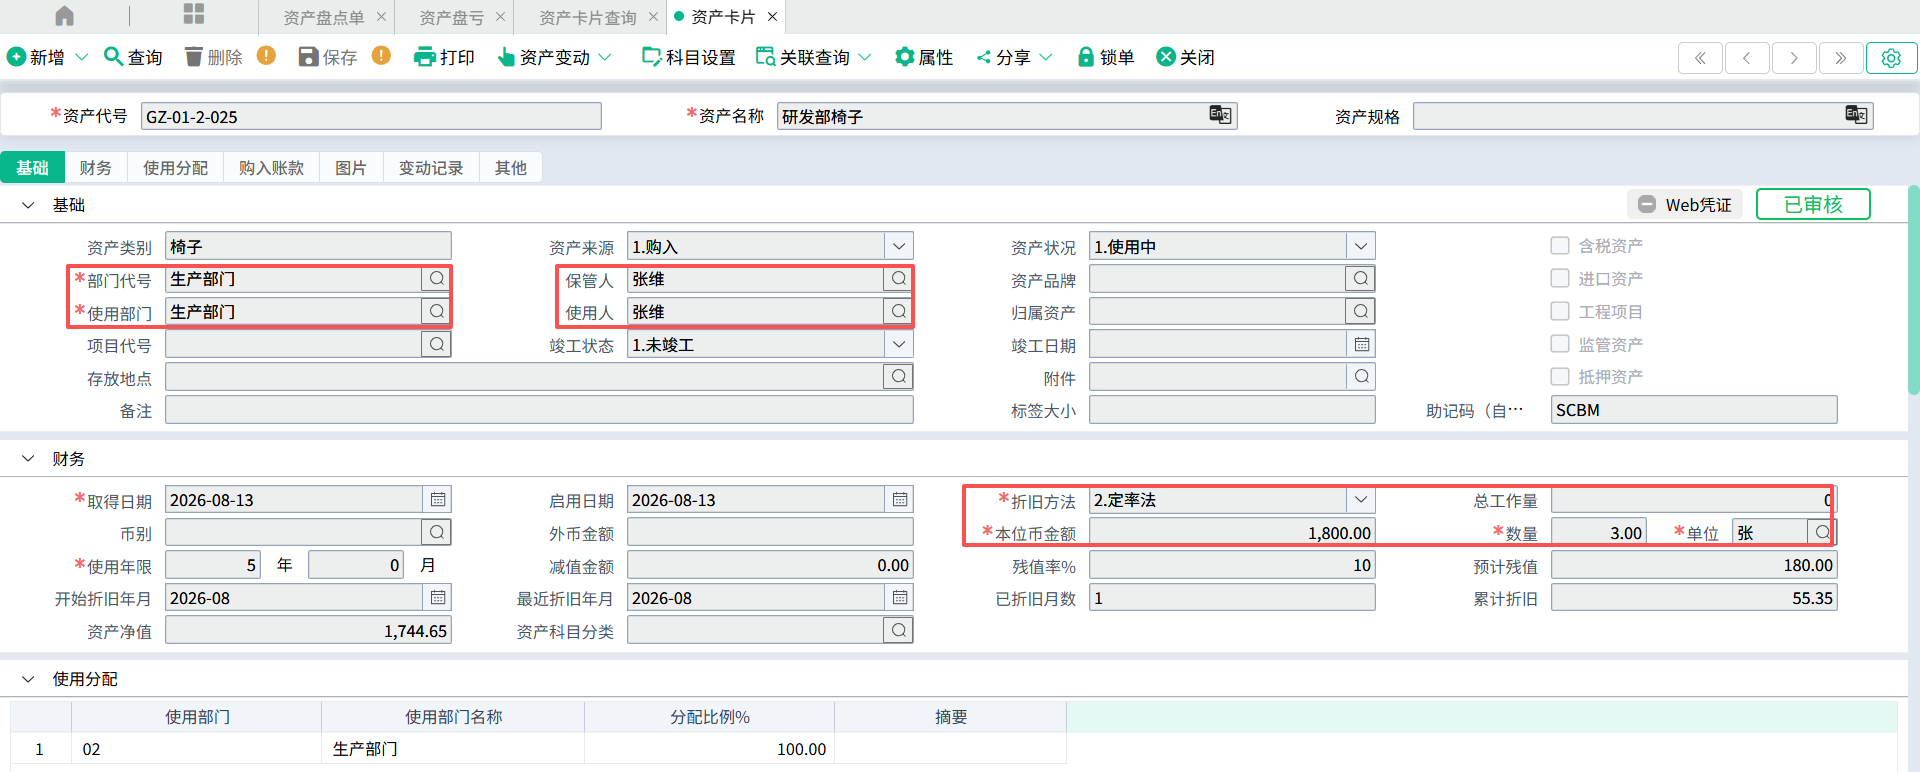Screen dimensions: 1920x772
Task: Open calendar picker for 竣工日期
Action: (1362, 344)
